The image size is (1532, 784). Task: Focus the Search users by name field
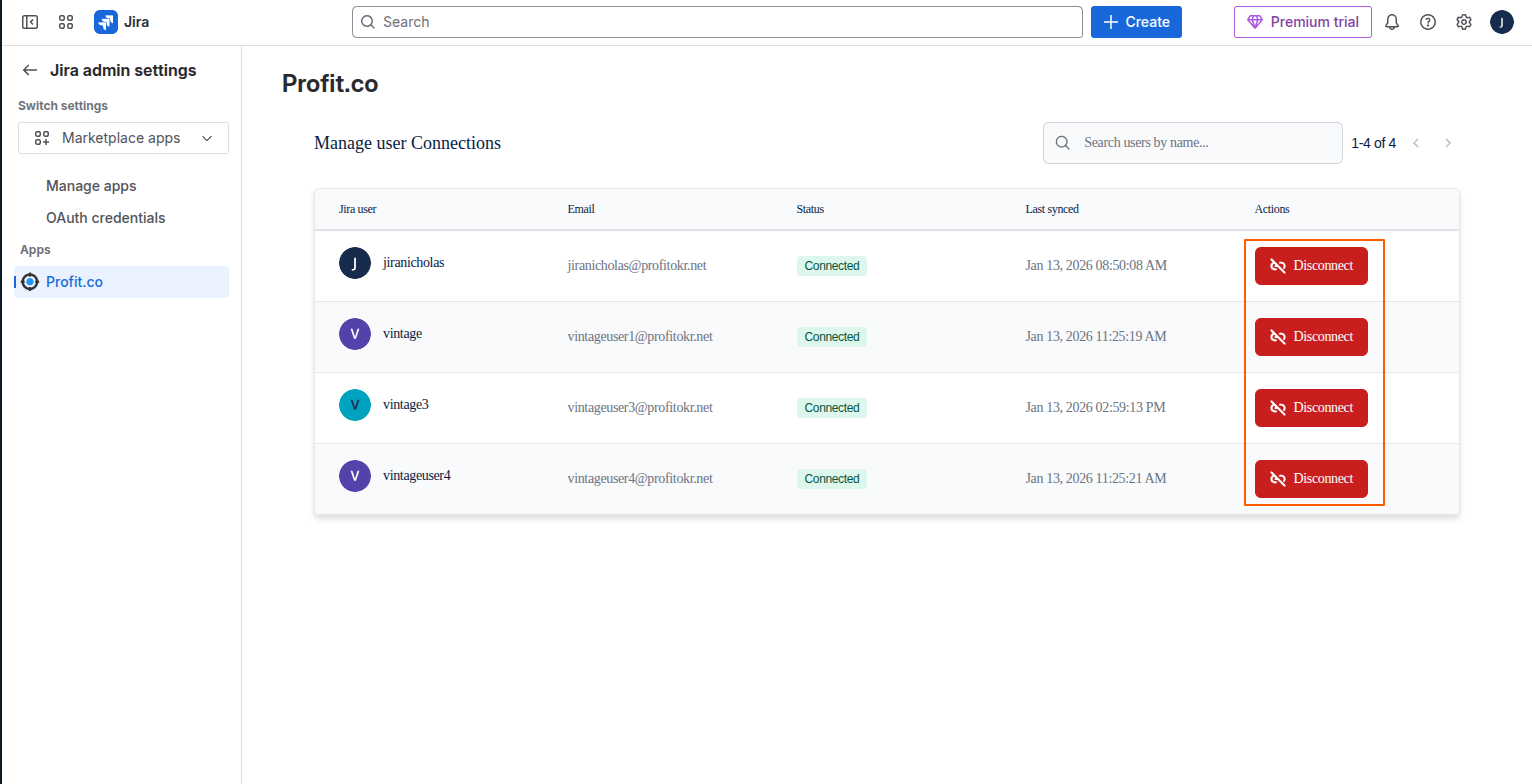[x=1193, y=143]
